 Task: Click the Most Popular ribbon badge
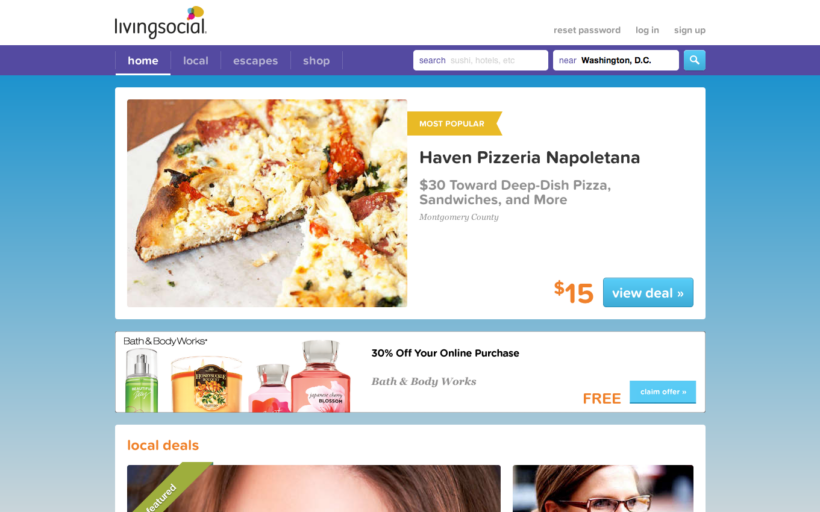point(454,123)
